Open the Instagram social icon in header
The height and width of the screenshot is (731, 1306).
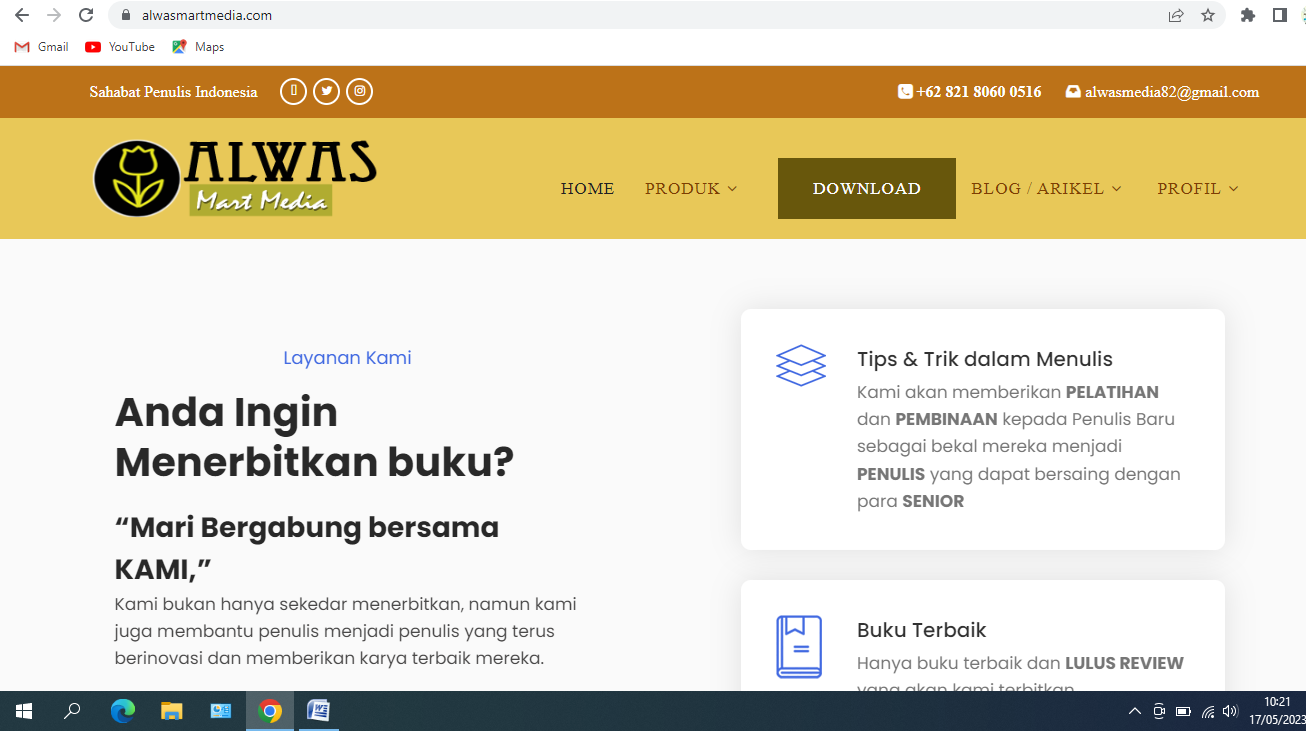pyautogui.click(x=360, y=92)
